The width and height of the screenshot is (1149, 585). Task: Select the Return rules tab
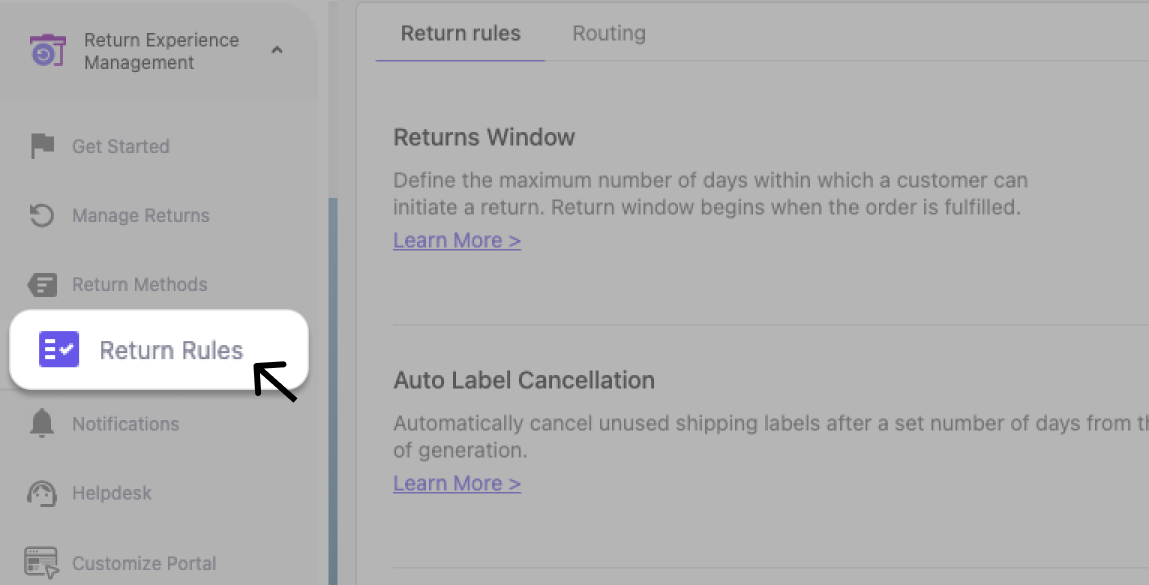tap(460, 33)
